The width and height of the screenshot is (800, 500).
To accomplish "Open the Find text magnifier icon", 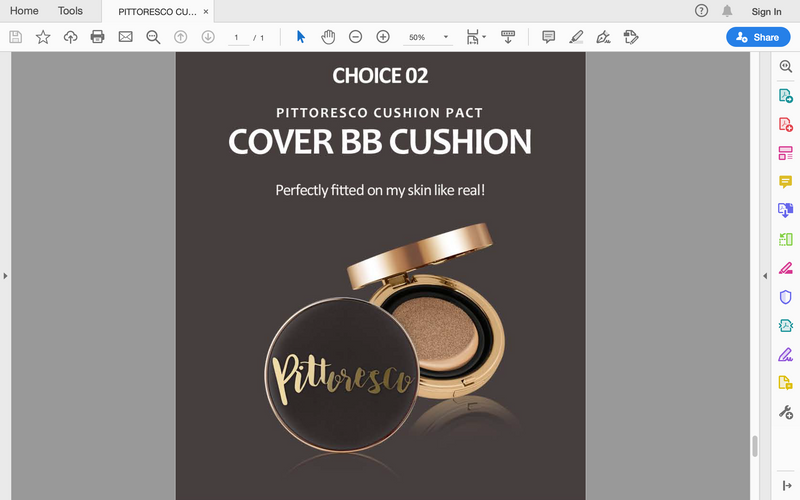I will point(153,37).
